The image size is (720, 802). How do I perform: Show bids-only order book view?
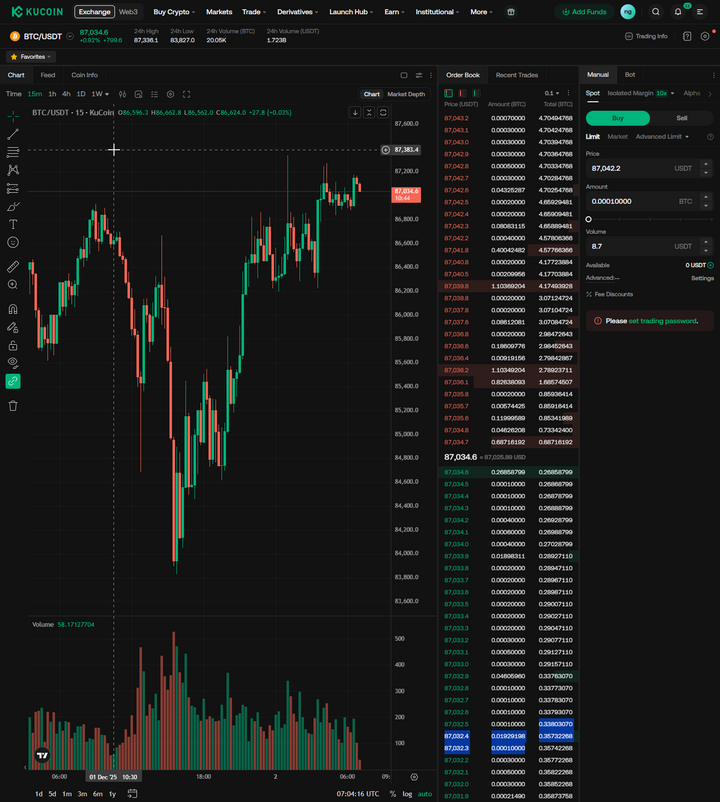click(476, 93)
